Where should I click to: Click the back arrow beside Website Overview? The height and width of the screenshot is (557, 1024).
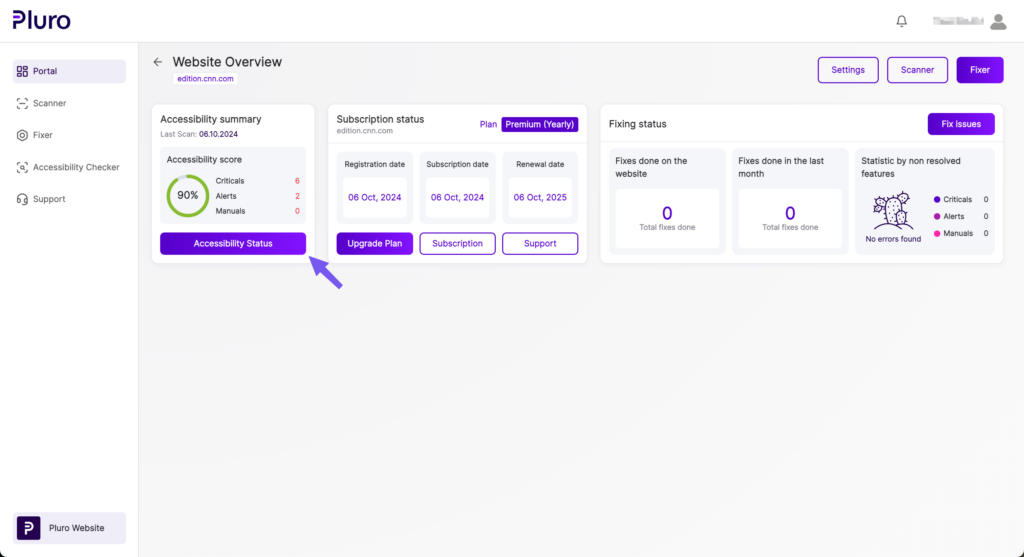coord(157,62)
